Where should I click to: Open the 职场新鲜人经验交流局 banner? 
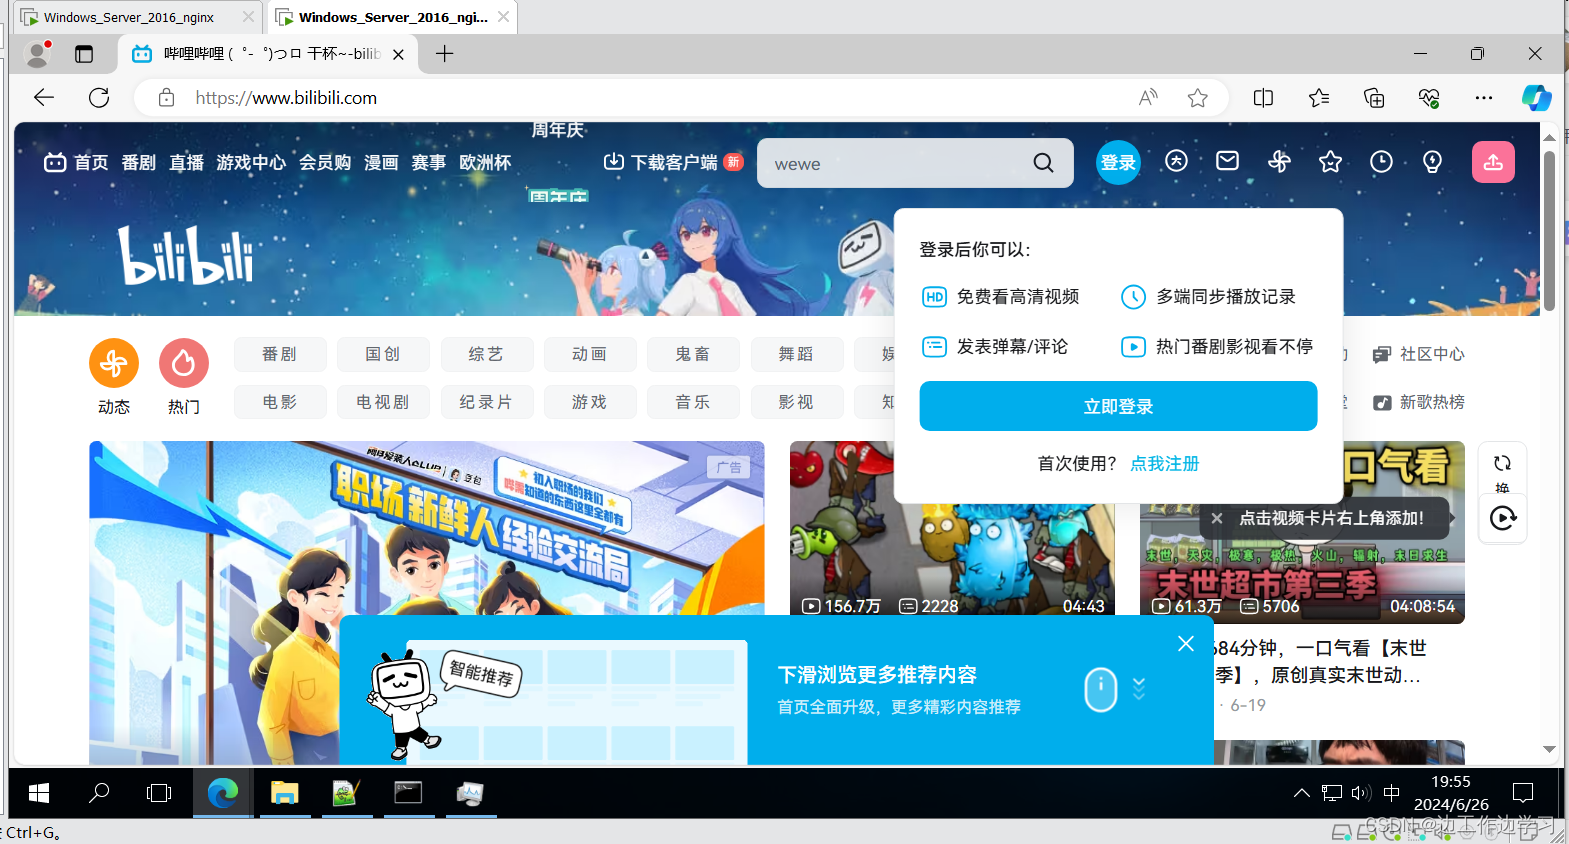click(427, 603)
